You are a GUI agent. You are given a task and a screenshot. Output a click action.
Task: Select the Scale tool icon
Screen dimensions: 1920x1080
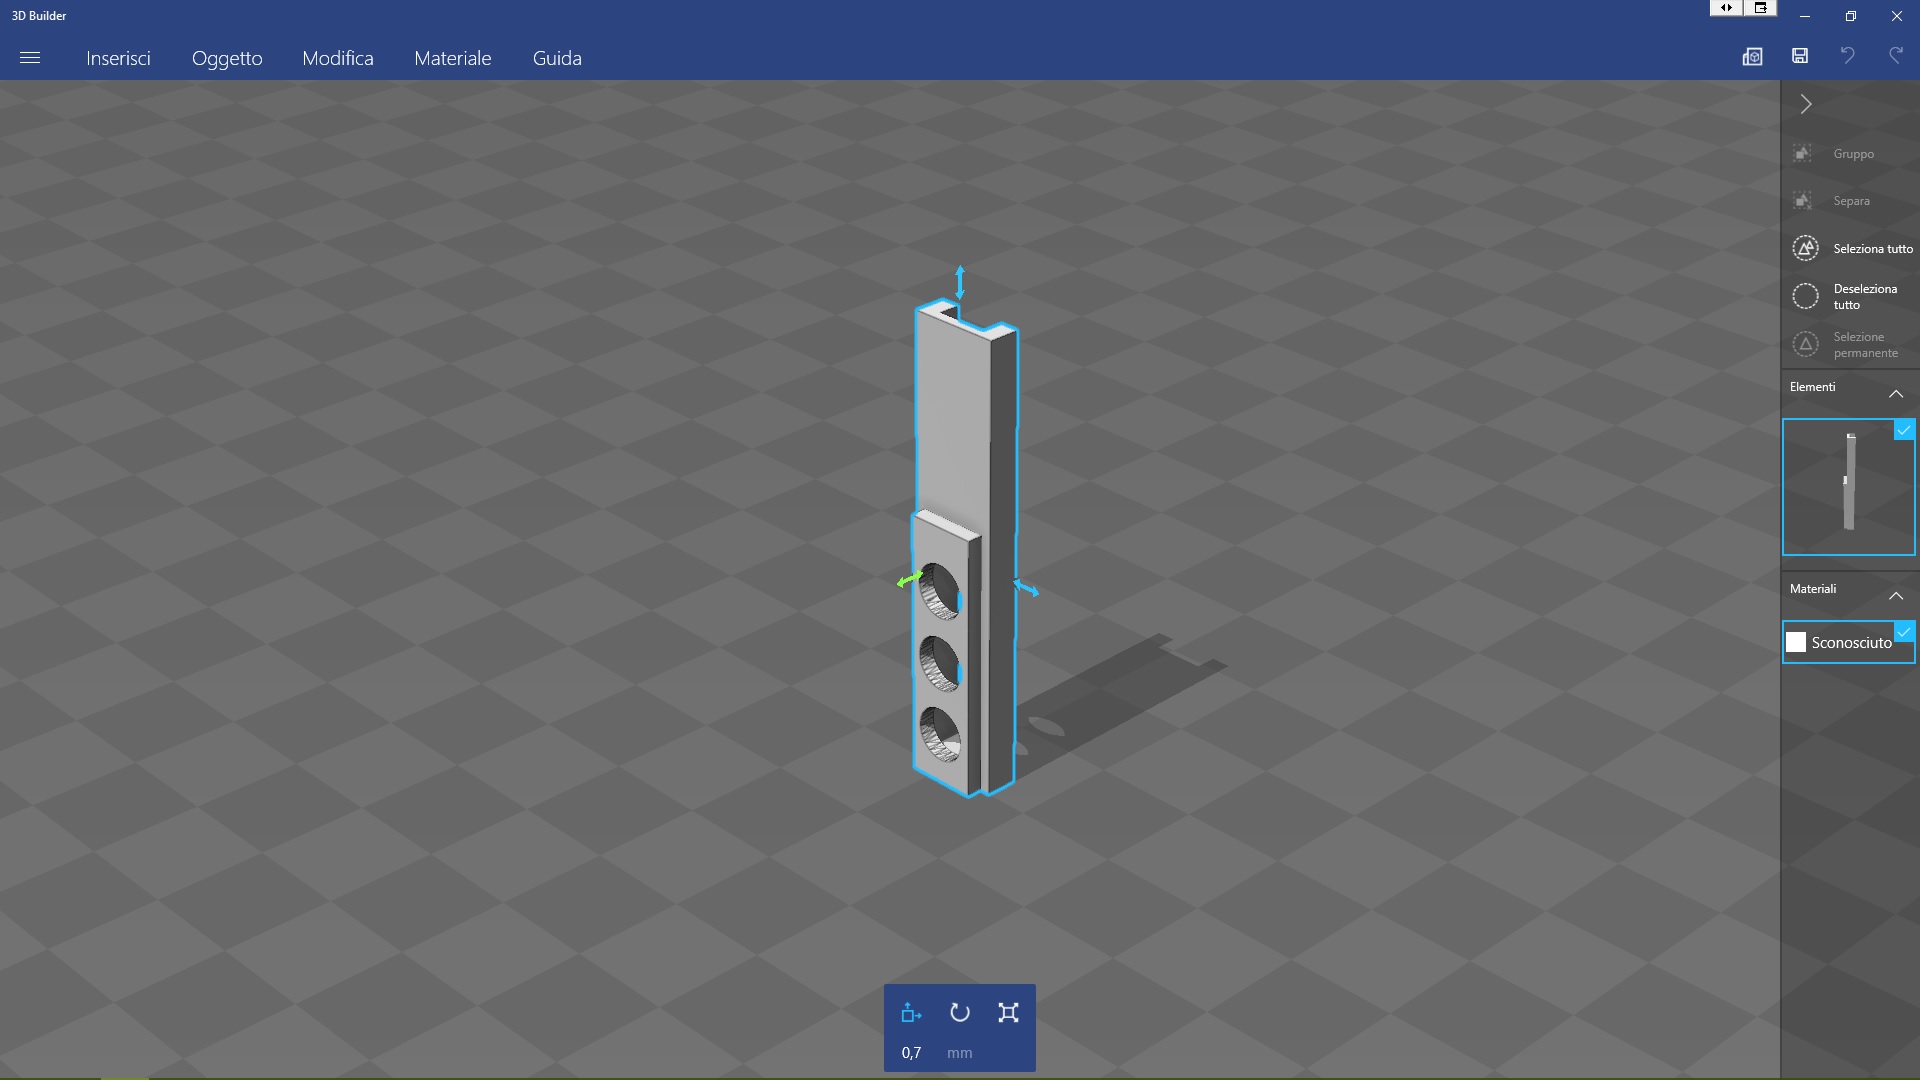point(1008,1013)
